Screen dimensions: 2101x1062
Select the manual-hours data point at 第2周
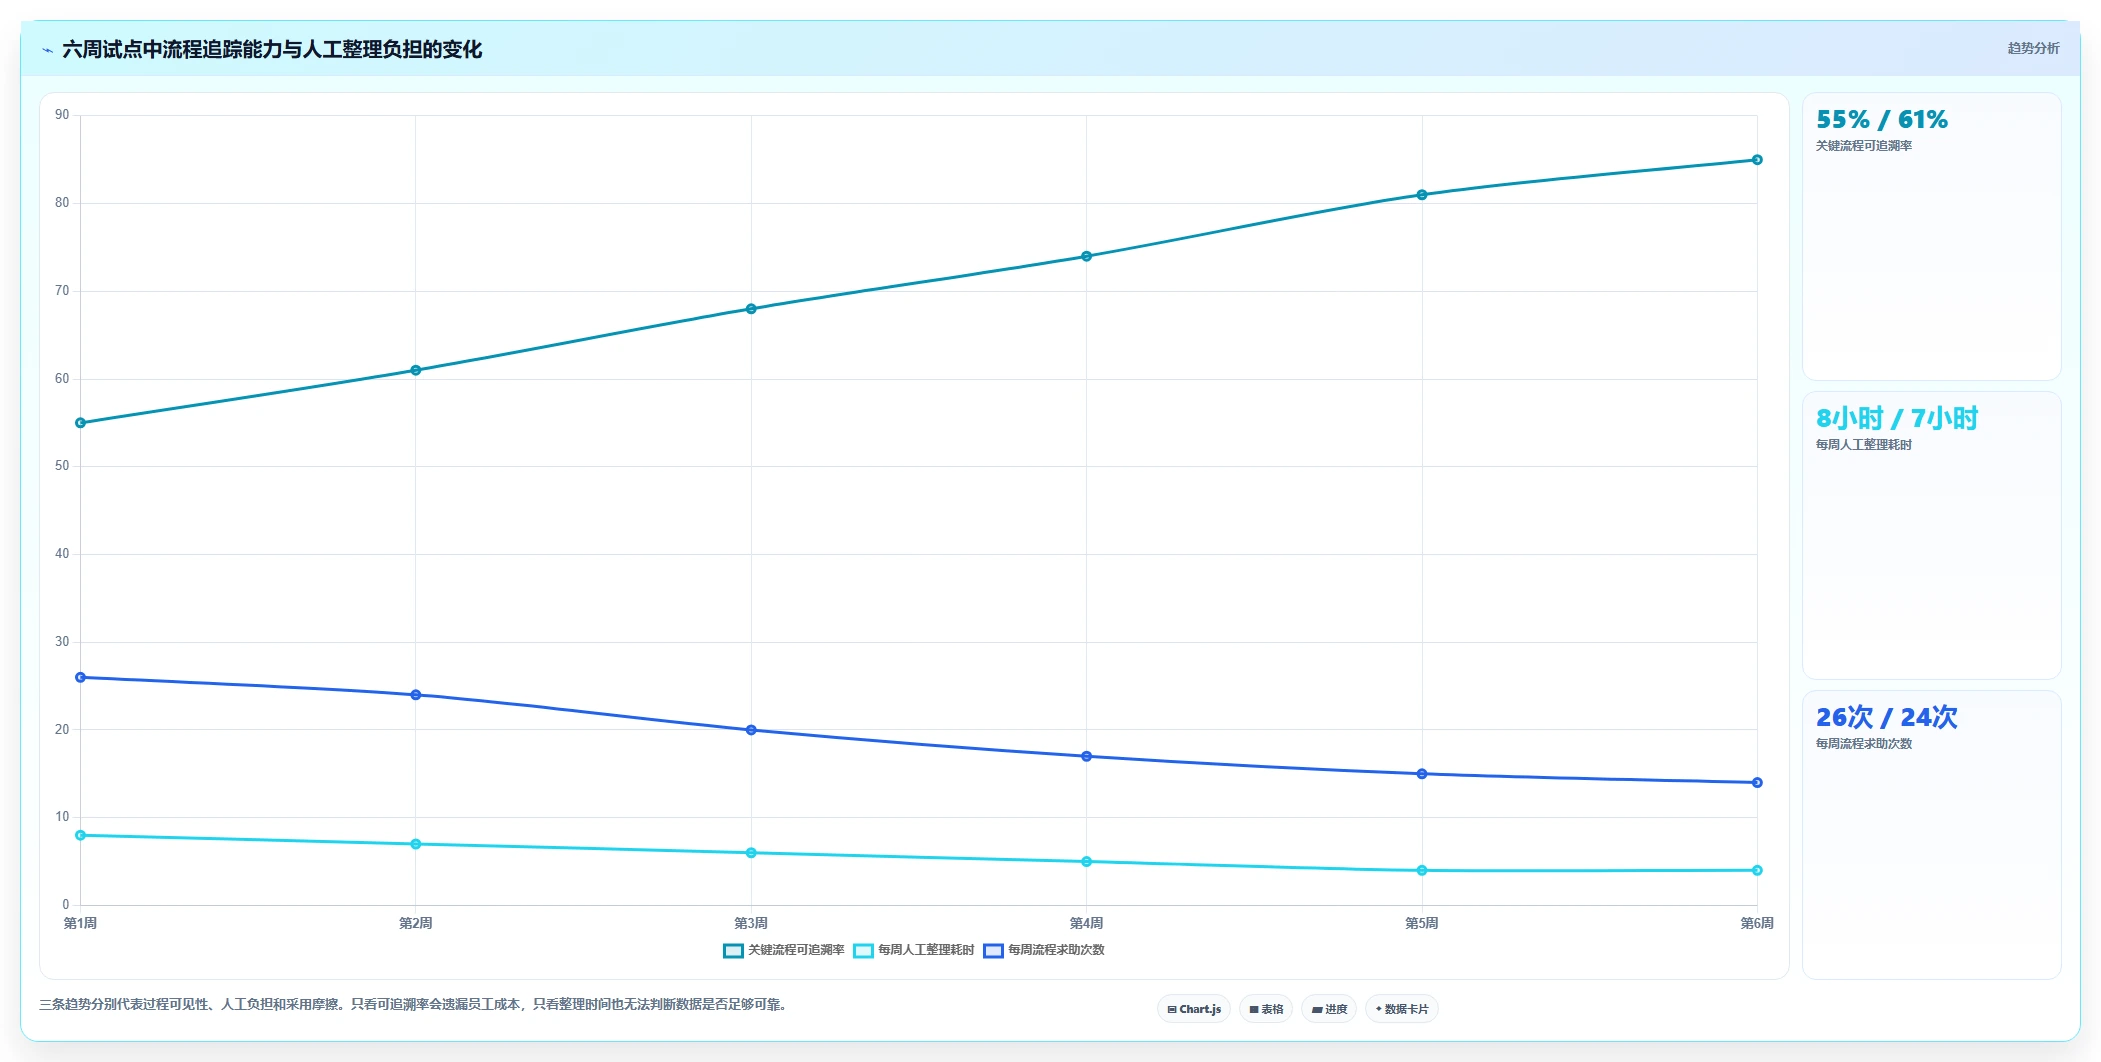pos(416,844)
